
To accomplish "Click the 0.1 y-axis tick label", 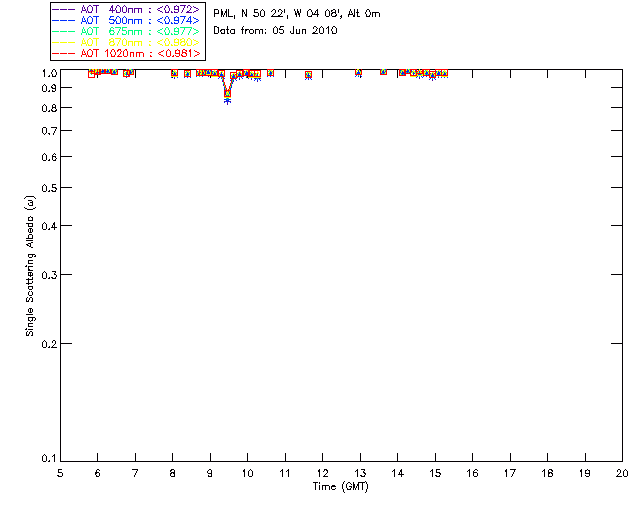I will [x=49, y=459].
